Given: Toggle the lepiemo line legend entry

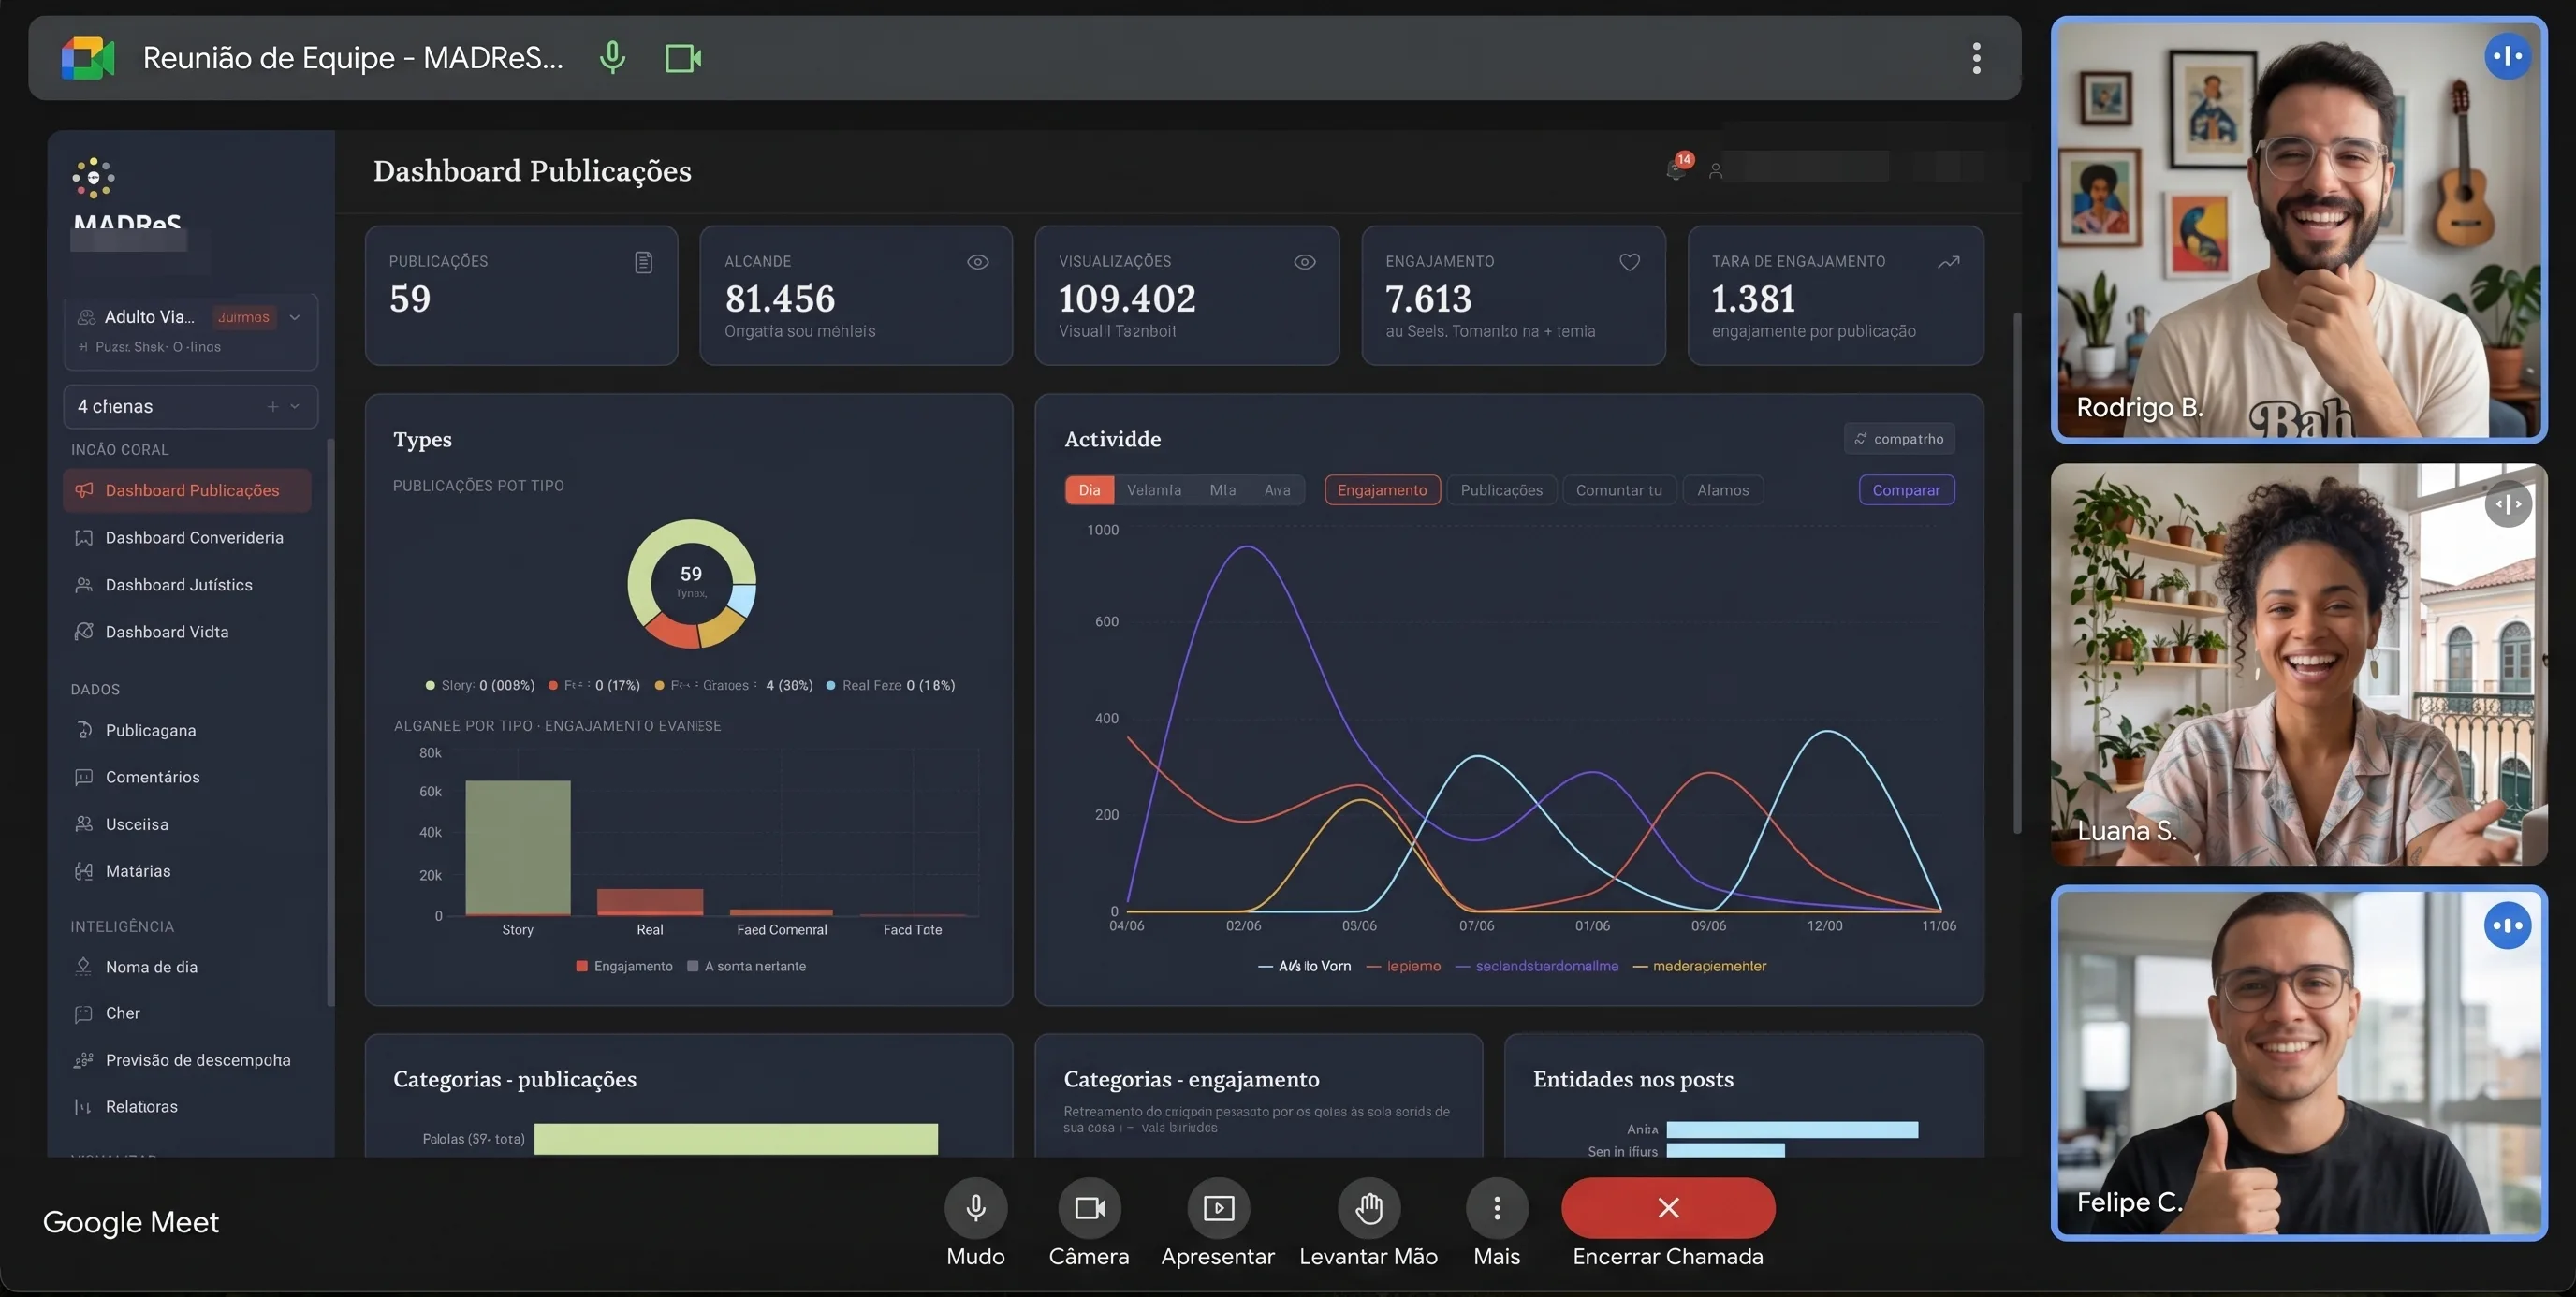Looking at the screenshot, I should tap(1404, 966).
